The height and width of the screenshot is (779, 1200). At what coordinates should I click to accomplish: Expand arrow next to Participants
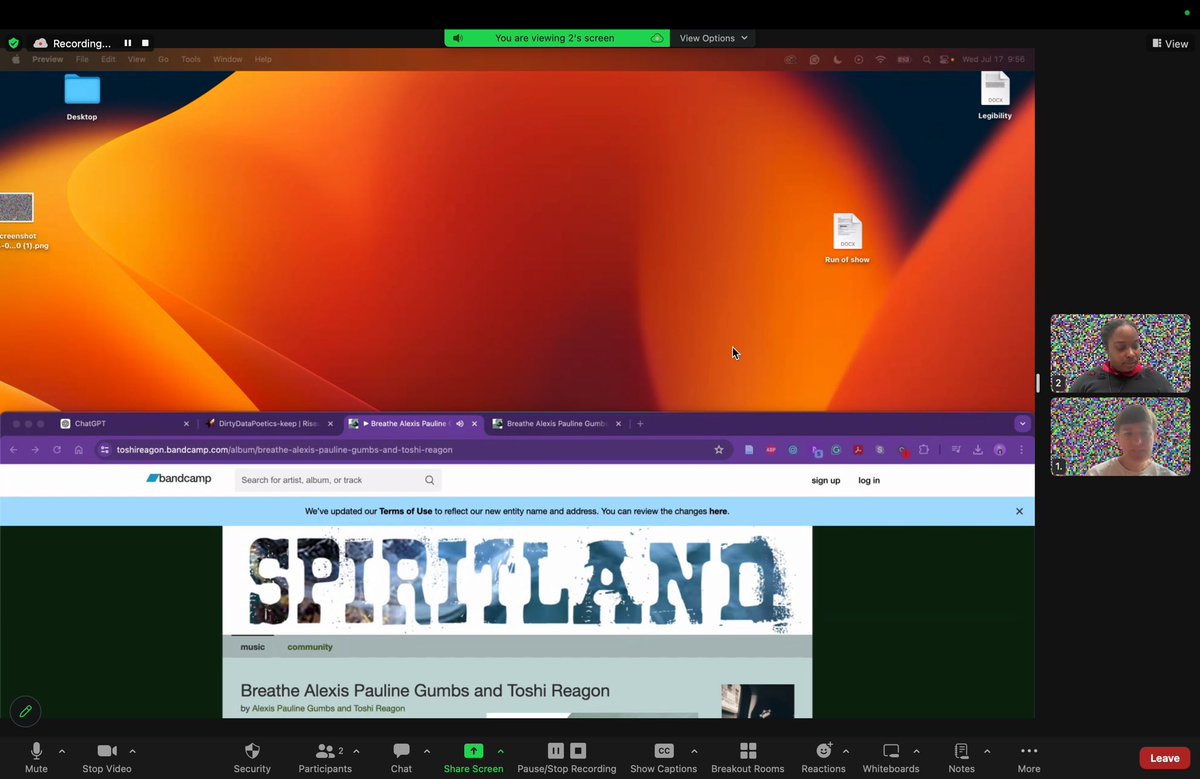click(x=356, y=751)
